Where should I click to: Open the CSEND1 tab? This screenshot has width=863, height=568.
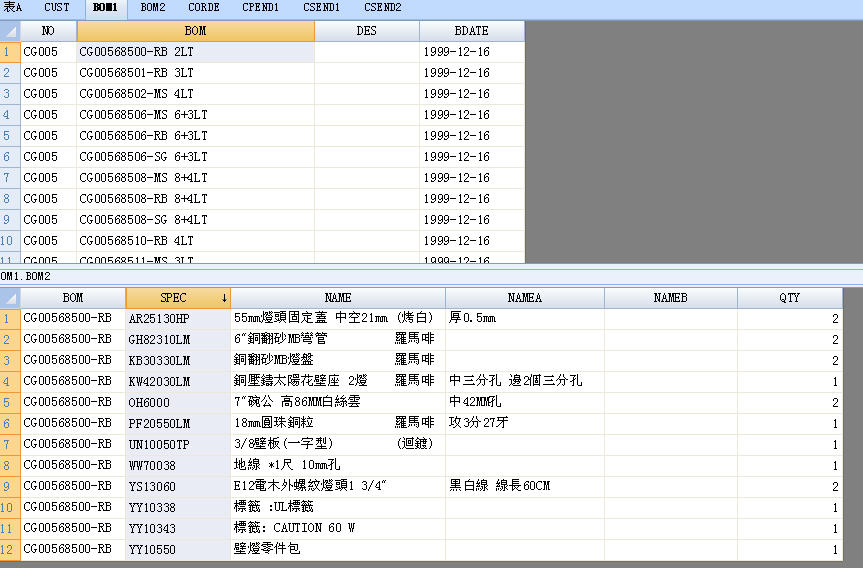[321, 8]
